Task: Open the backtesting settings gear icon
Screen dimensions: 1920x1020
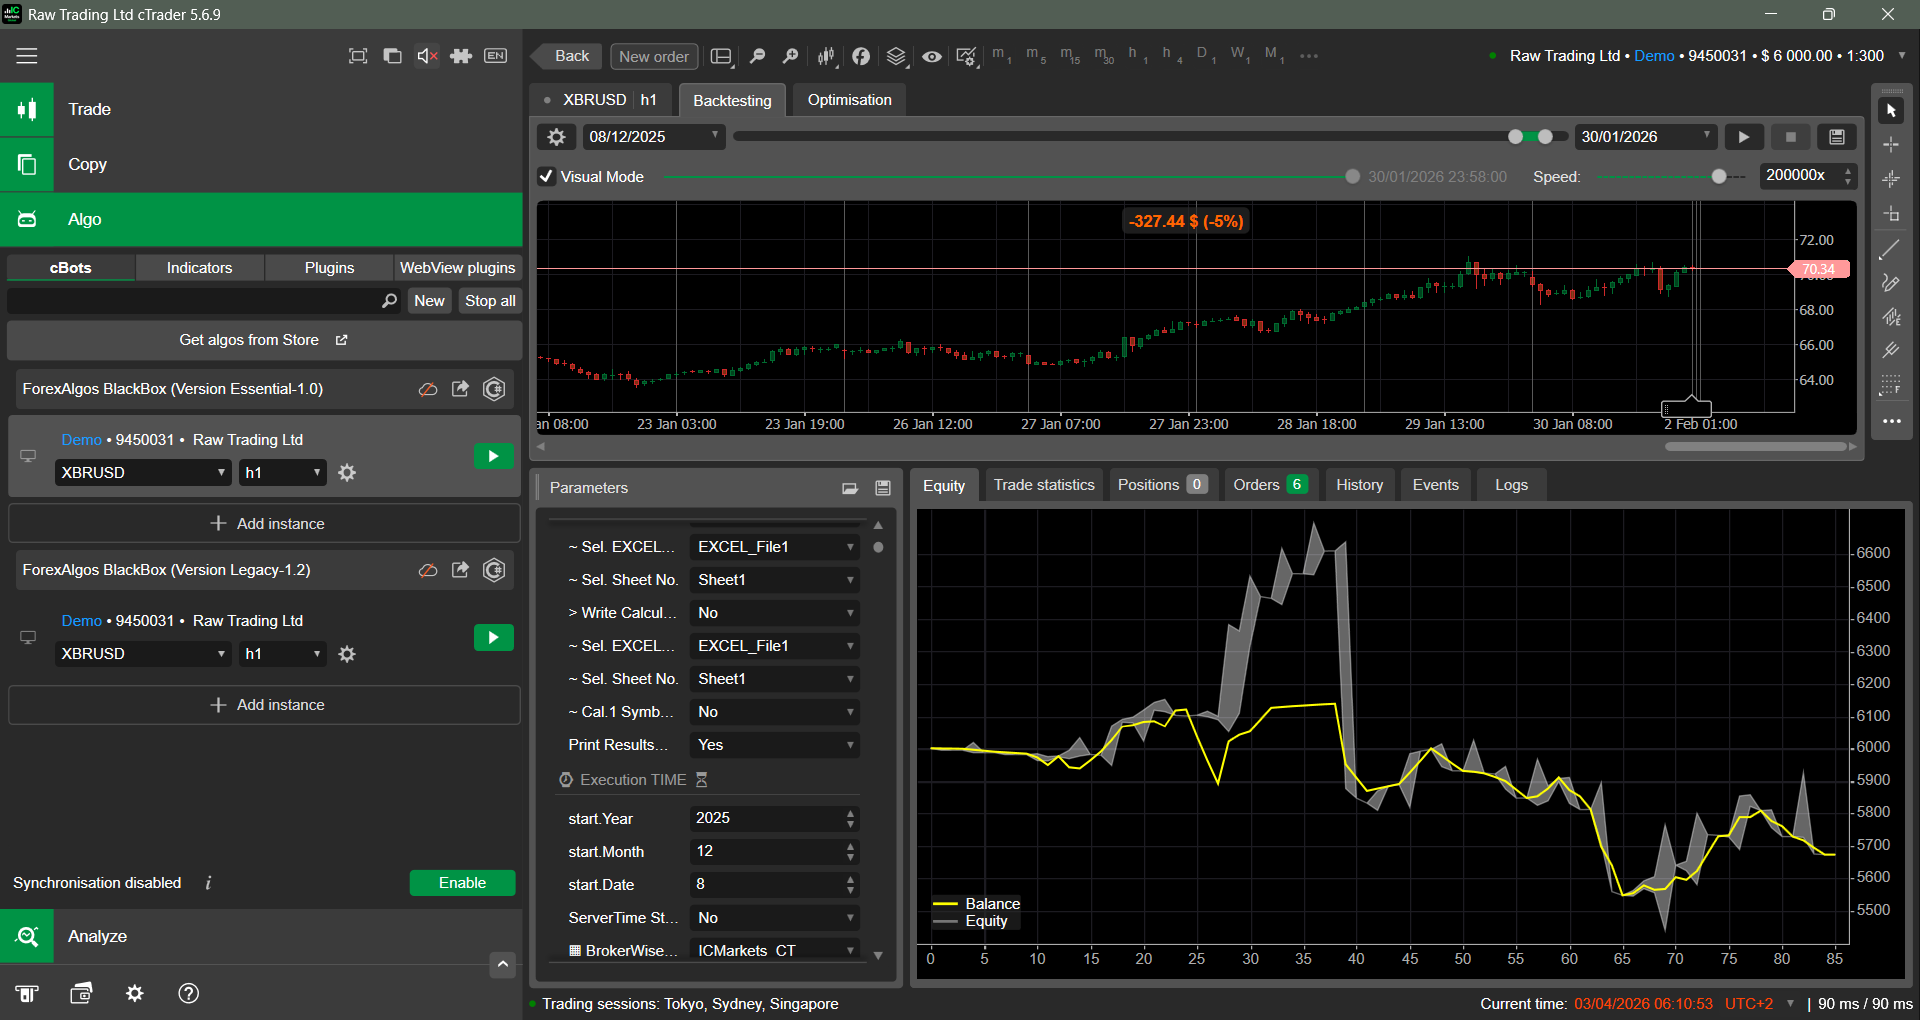Action: point(556,137)
